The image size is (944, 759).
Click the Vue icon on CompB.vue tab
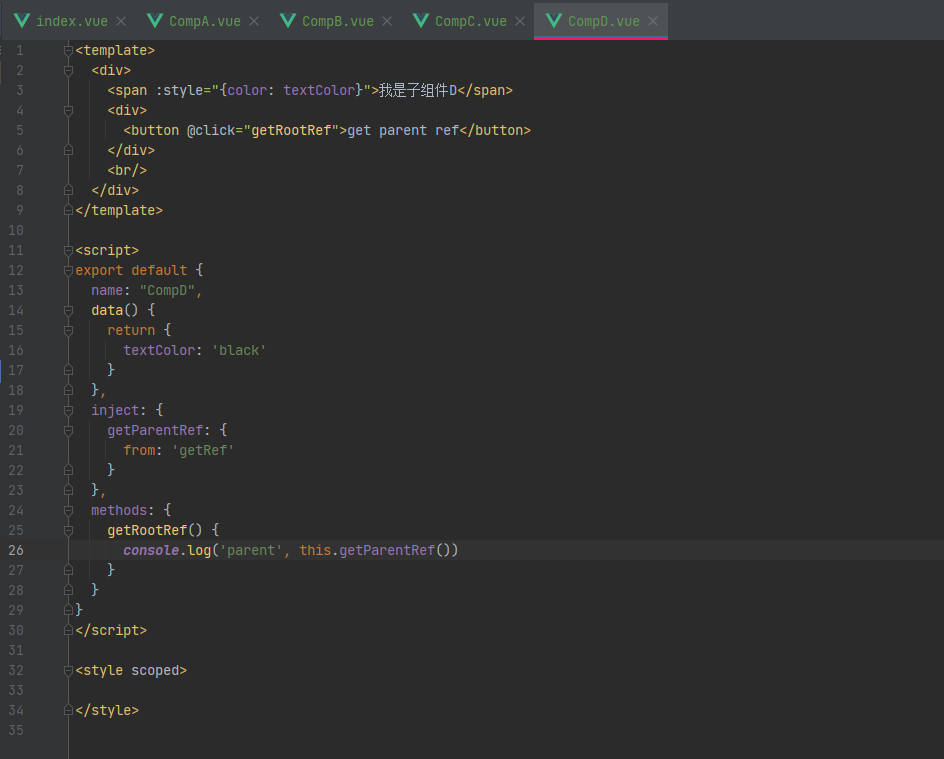pos(288,21)
